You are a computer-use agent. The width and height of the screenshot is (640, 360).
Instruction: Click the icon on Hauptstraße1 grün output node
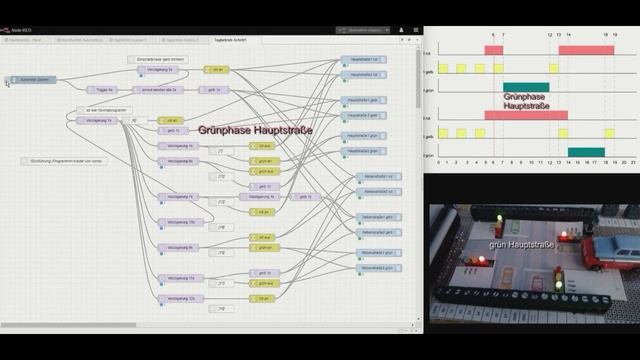point(383,136)
